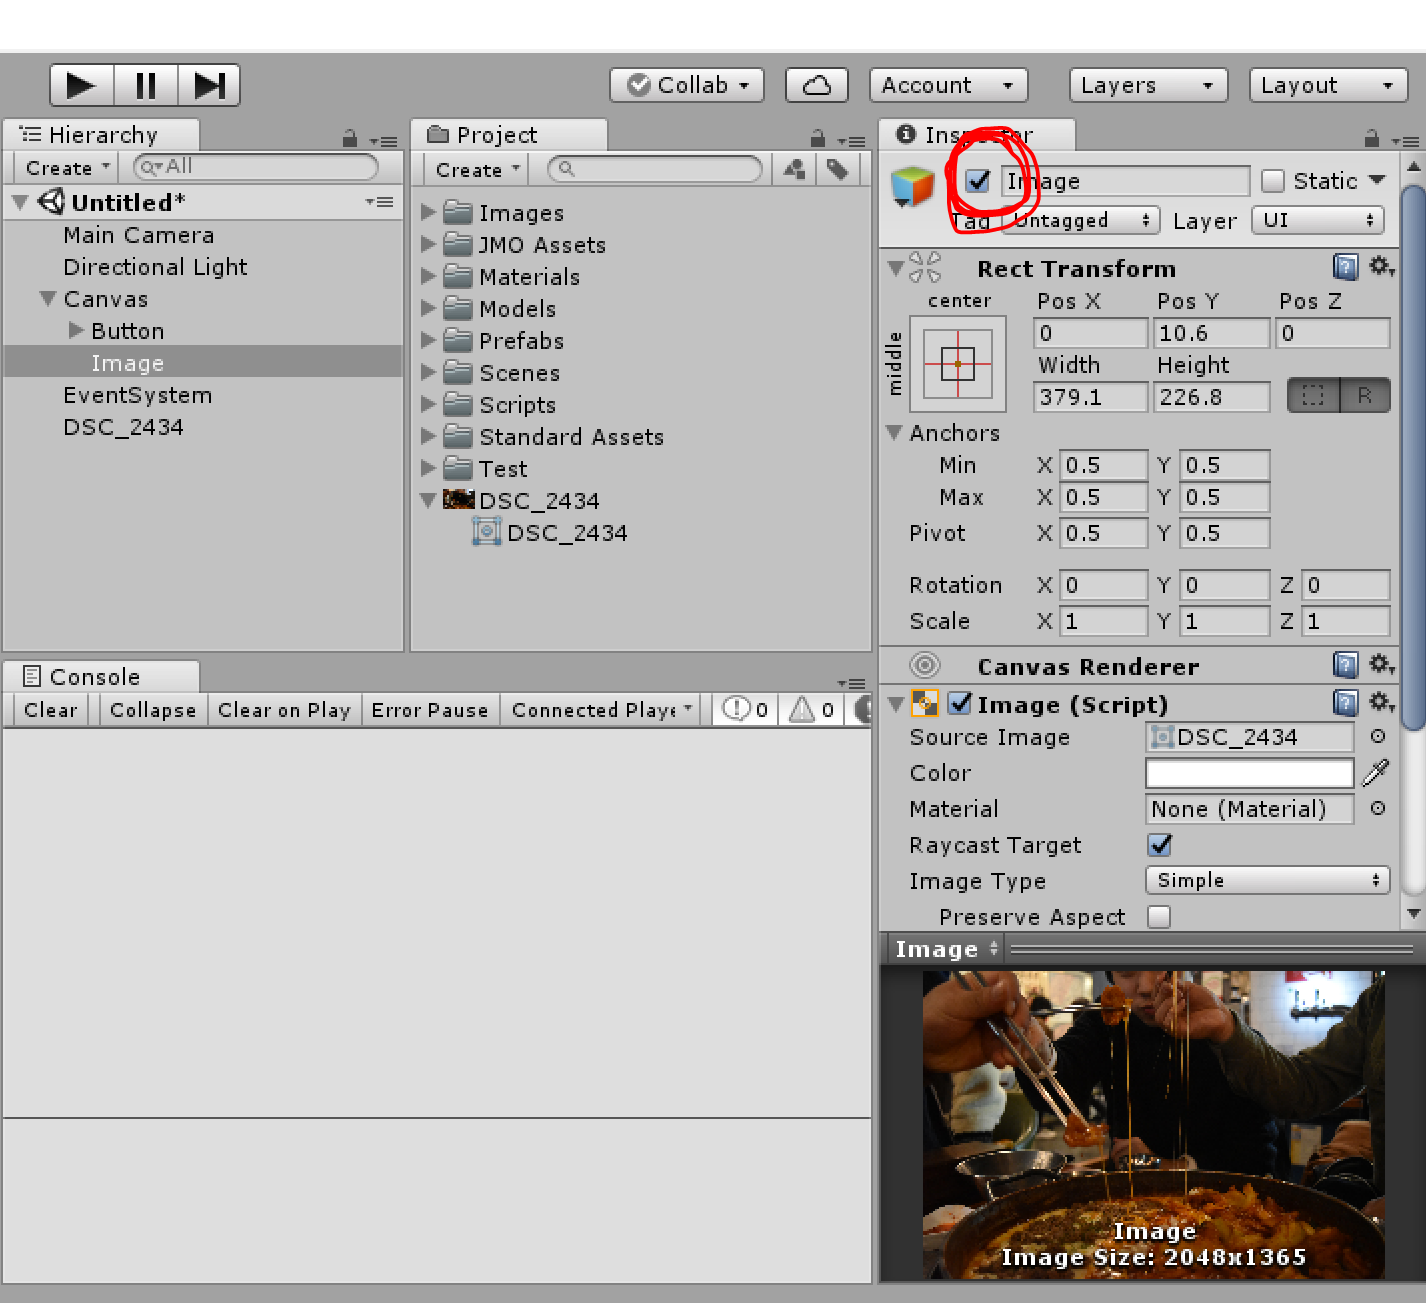Collapse the Anchors section
Screen dimensions: 1426x1303
click(895, 432)
